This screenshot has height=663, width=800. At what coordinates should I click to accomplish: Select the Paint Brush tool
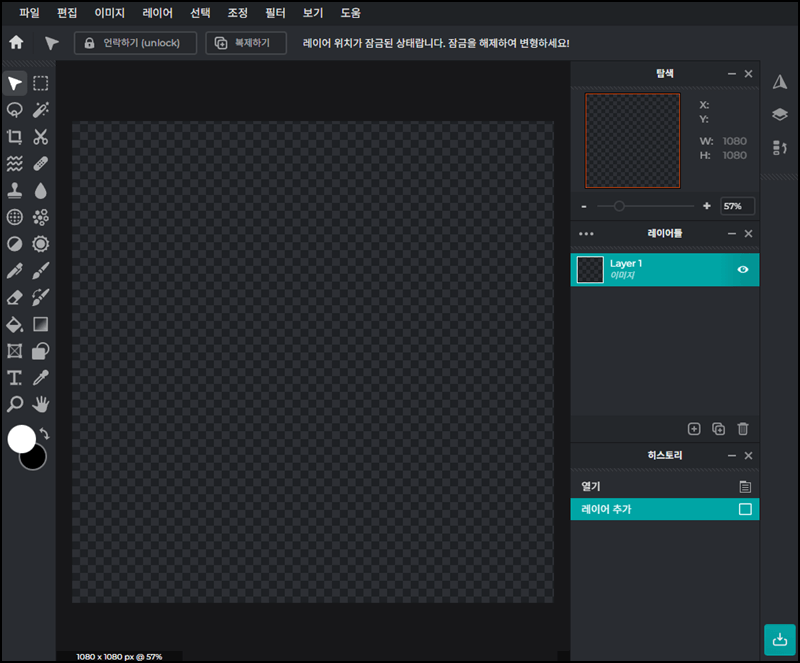click(41, 271)
